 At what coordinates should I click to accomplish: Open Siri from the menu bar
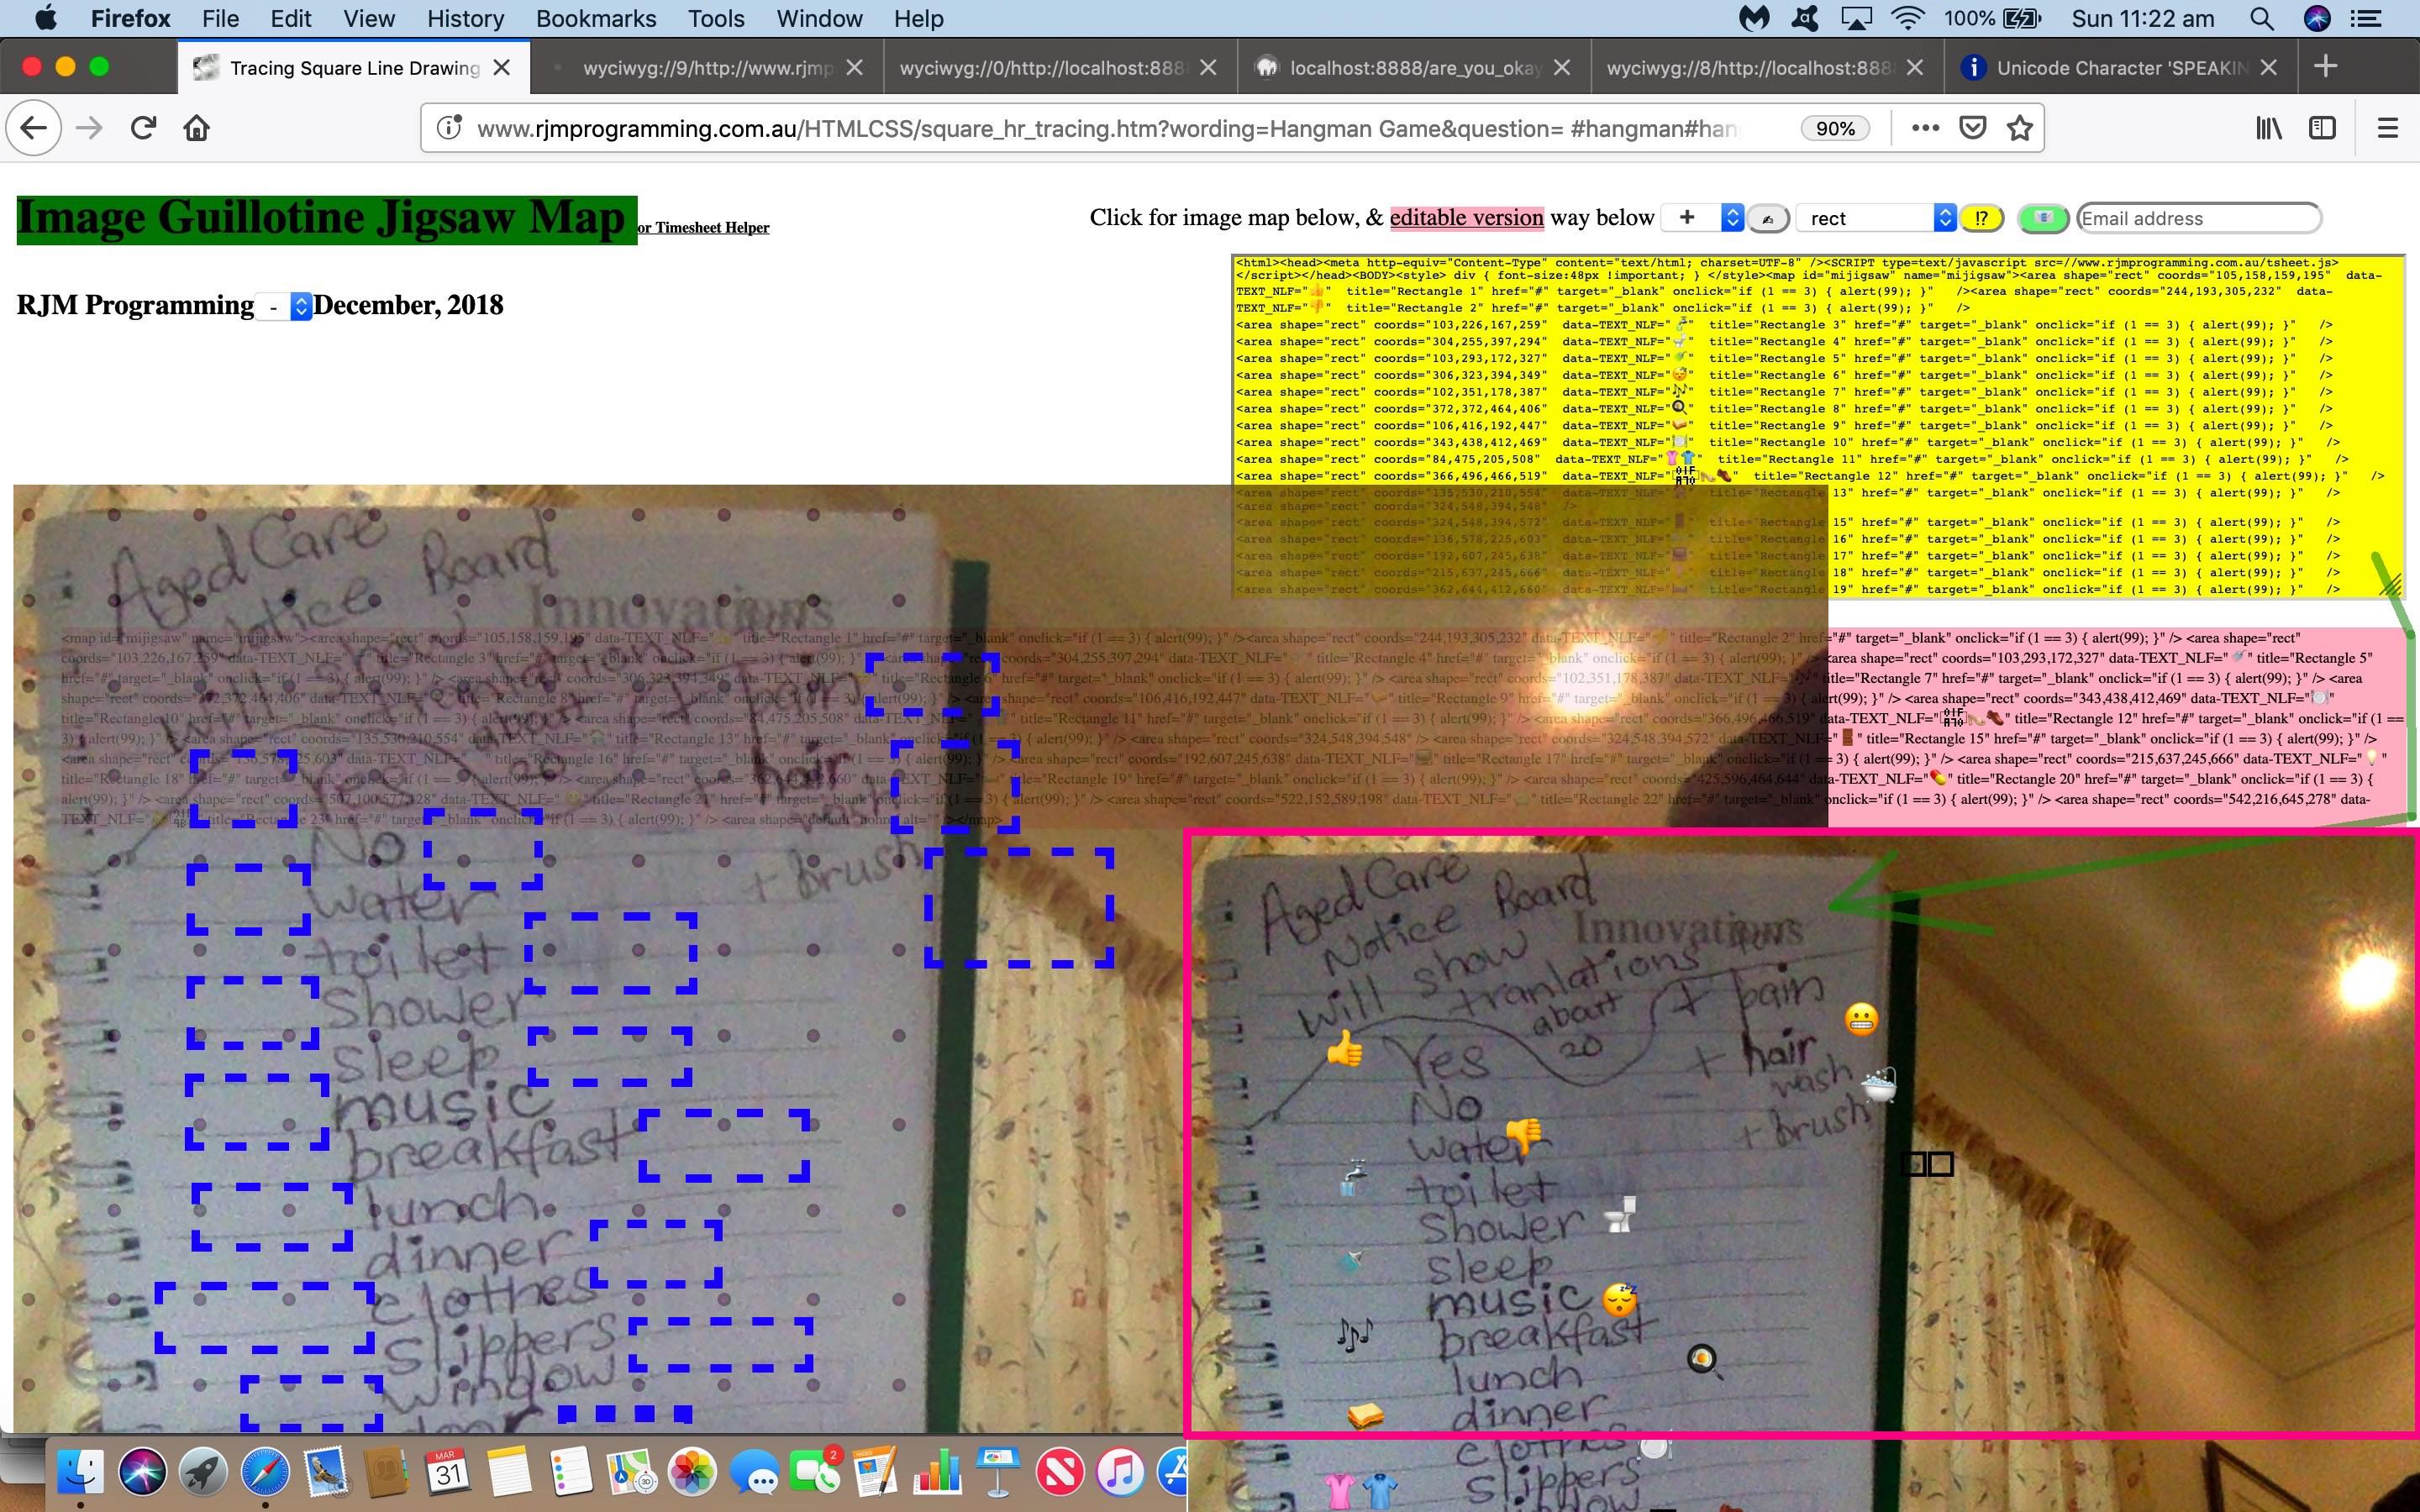click(2317, 18)
